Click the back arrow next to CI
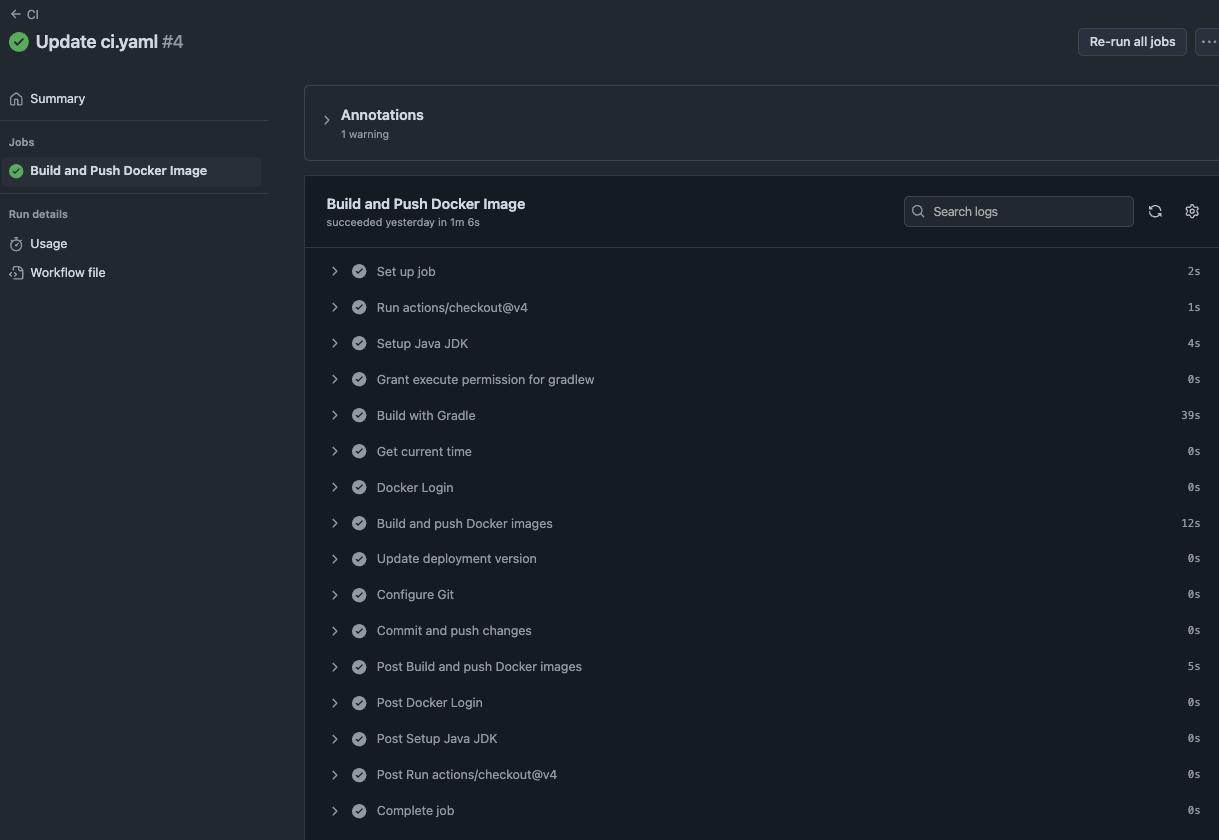 15,14
